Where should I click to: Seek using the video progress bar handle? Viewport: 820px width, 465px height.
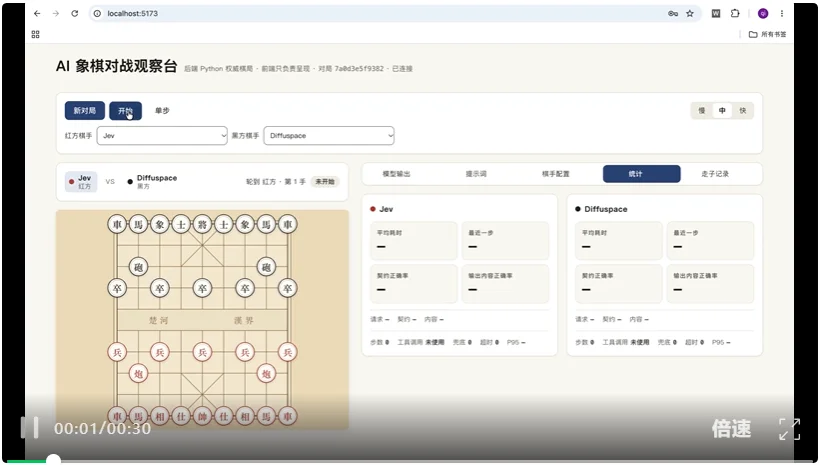[x=53, y=460]
